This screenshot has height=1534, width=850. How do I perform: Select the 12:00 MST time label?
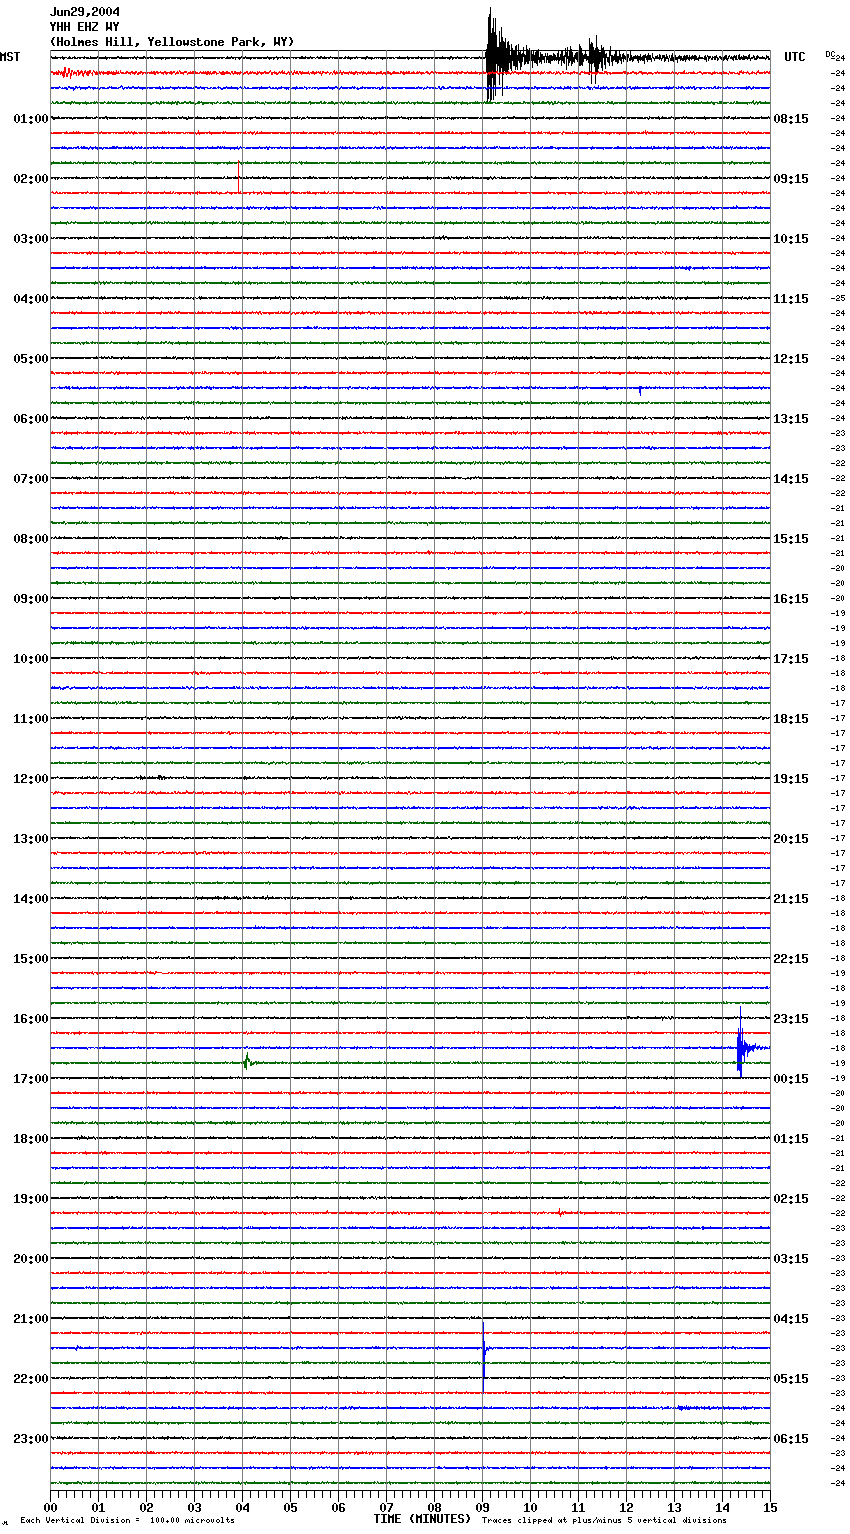point(31,779)
